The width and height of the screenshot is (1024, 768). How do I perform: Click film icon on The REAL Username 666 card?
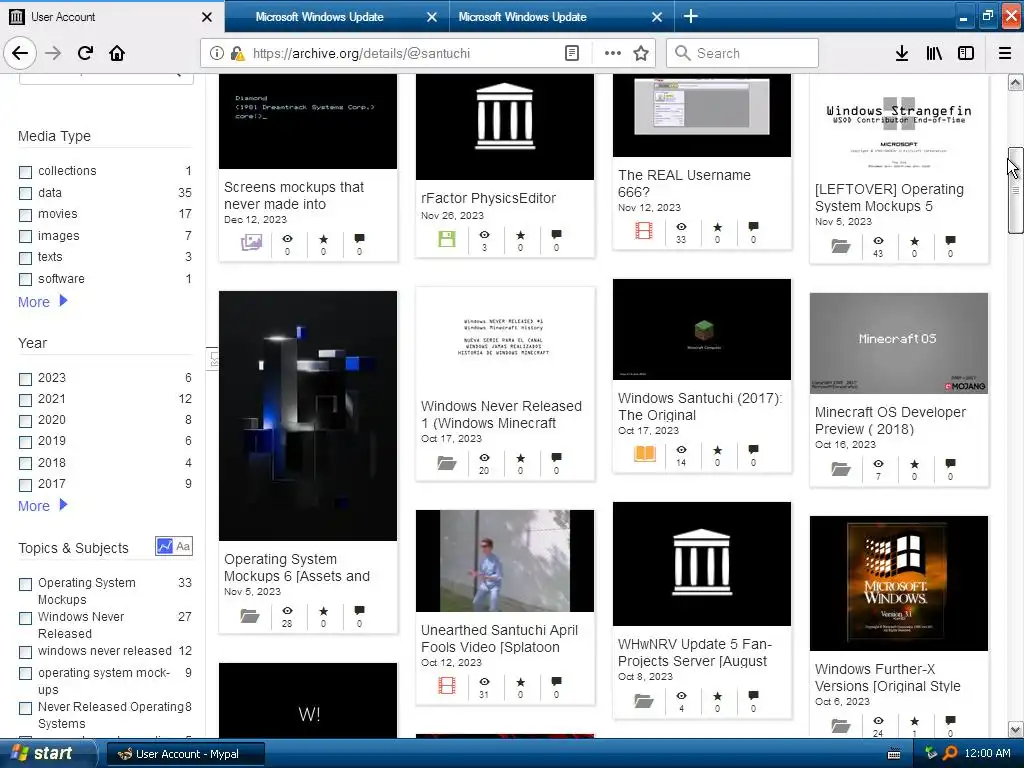[x=644, y=231]
